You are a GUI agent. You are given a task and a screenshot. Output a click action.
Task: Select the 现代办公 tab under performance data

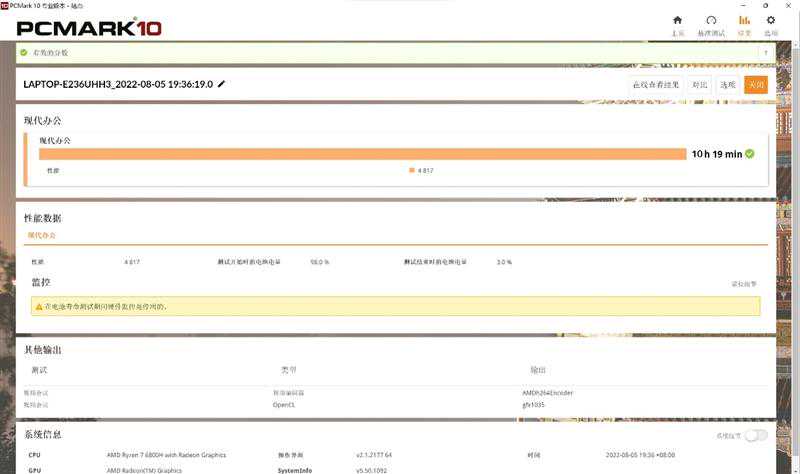point(42,235)
